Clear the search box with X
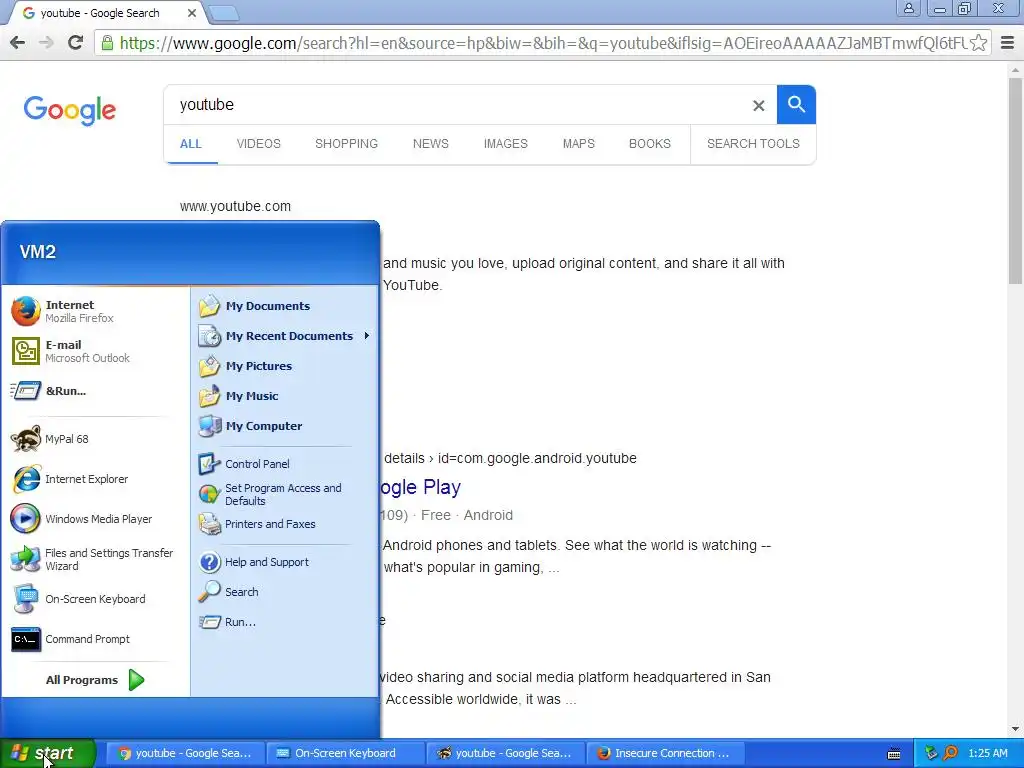1024x768 pixels. (x=758, y=105)
